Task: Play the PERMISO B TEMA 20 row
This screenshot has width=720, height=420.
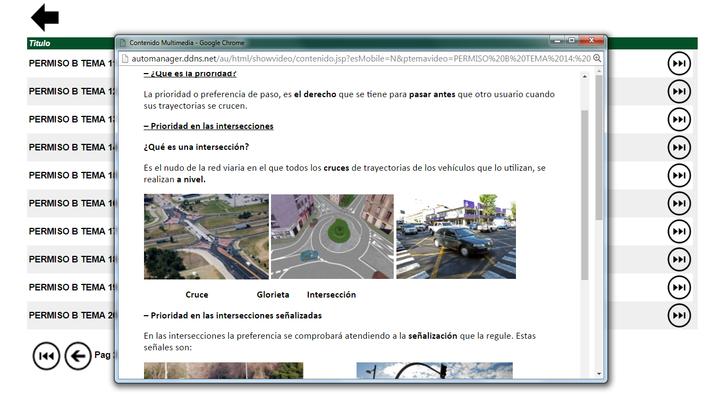Action: point(679,315)
